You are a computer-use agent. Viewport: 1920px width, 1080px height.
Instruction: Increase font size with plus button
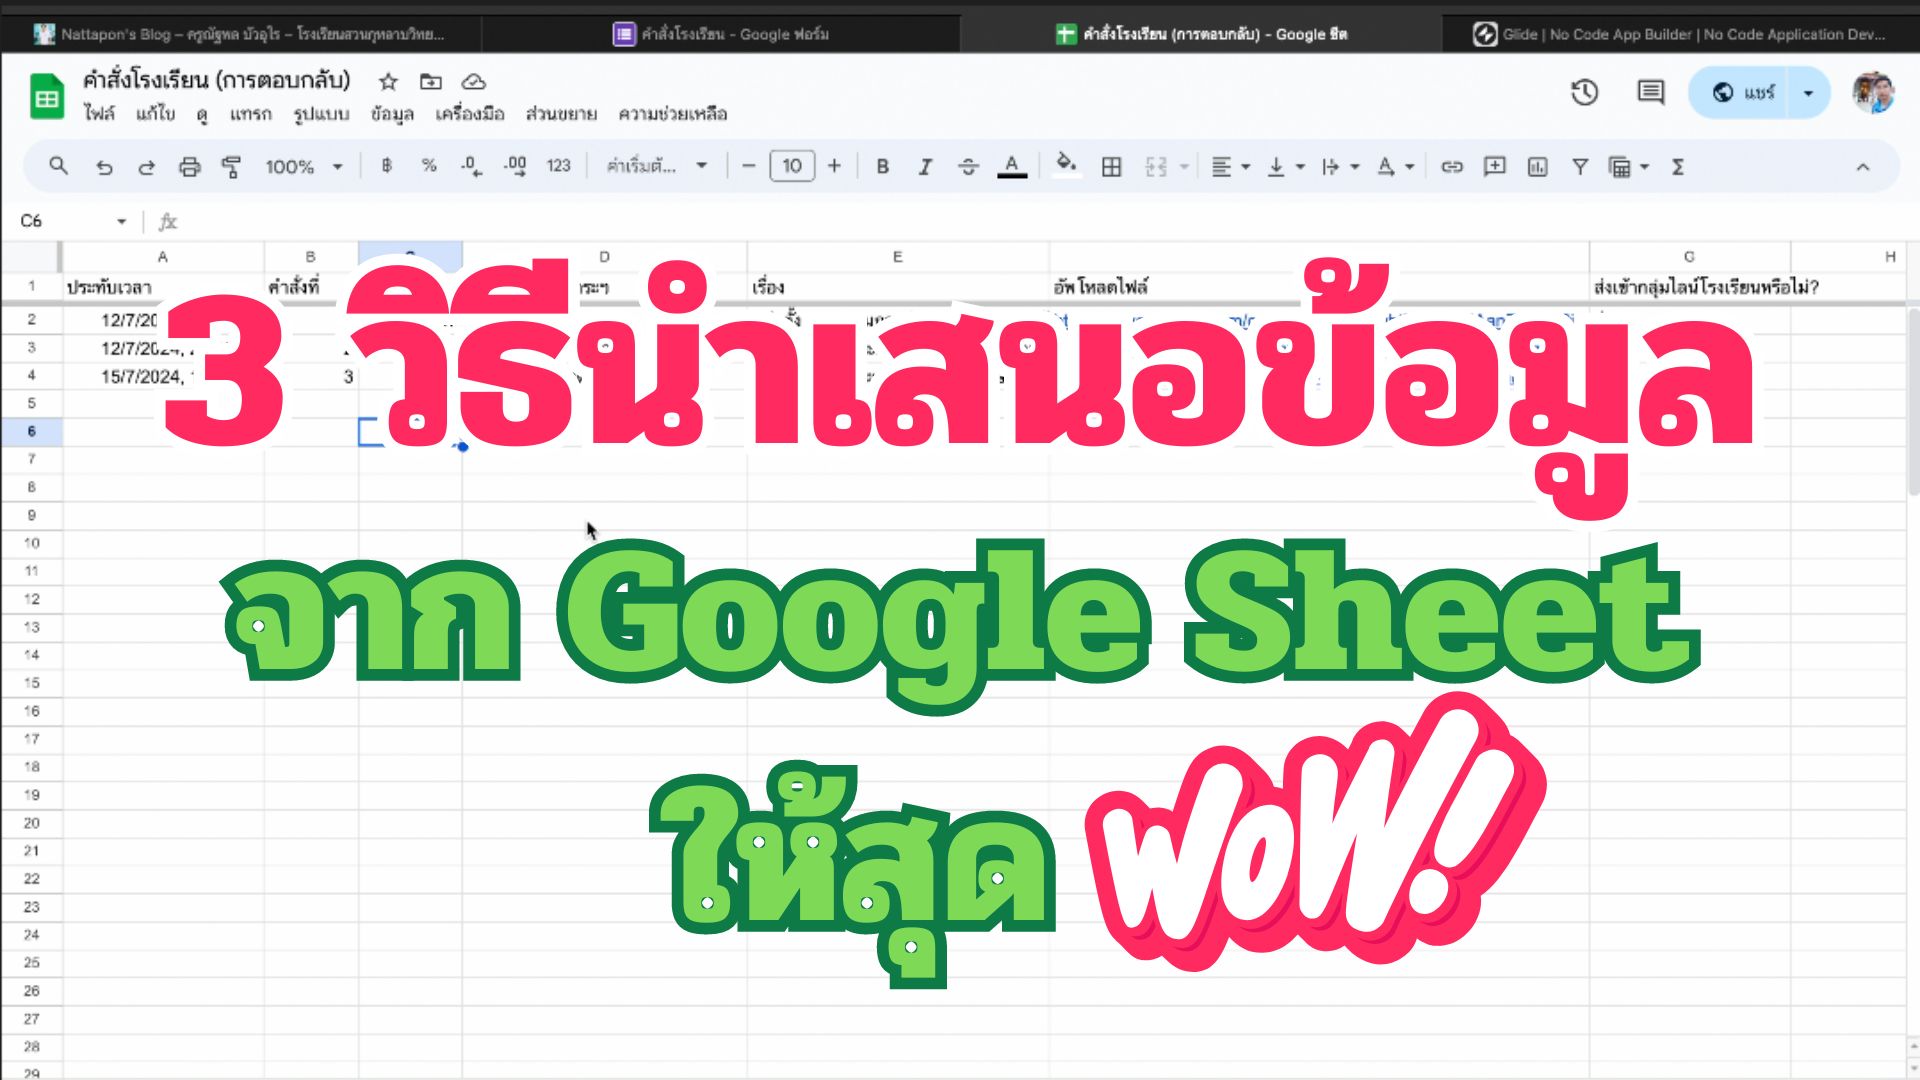click(x=834, y=166)
